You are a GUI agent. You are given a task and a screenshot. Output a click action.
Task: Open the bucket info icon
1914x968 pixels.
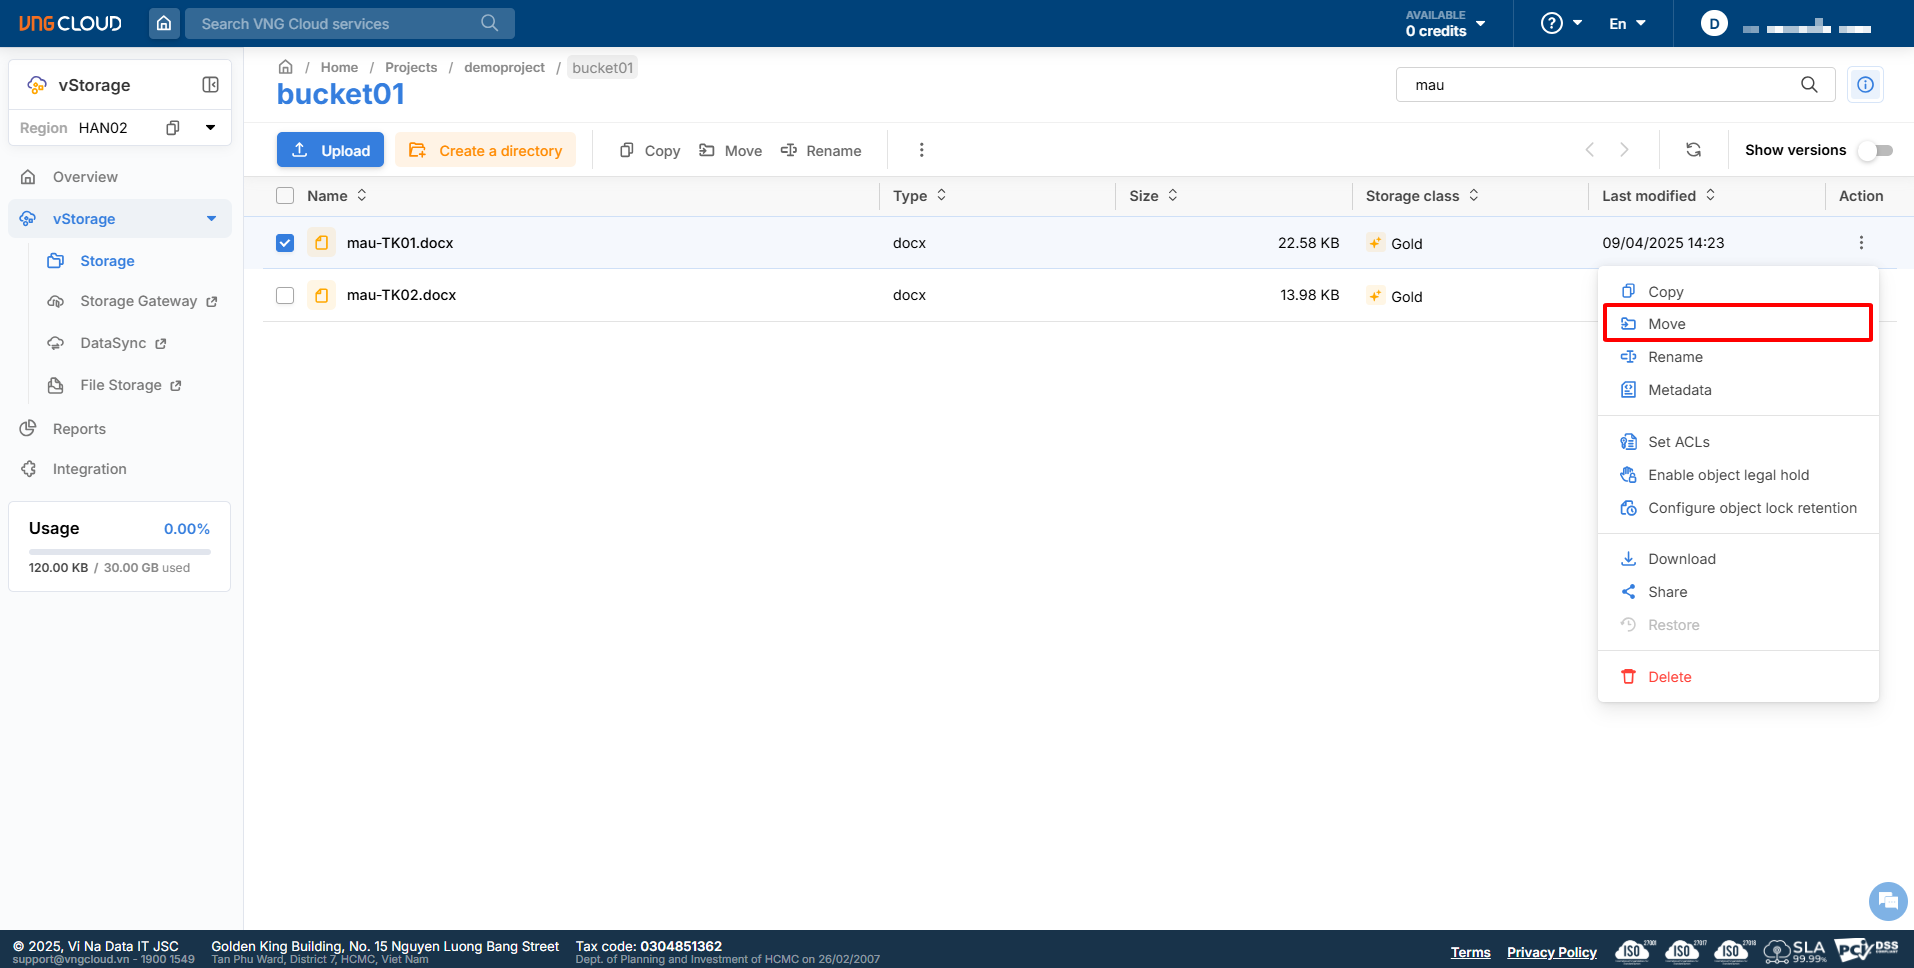pyautogui.click(x=1865, y=85)
